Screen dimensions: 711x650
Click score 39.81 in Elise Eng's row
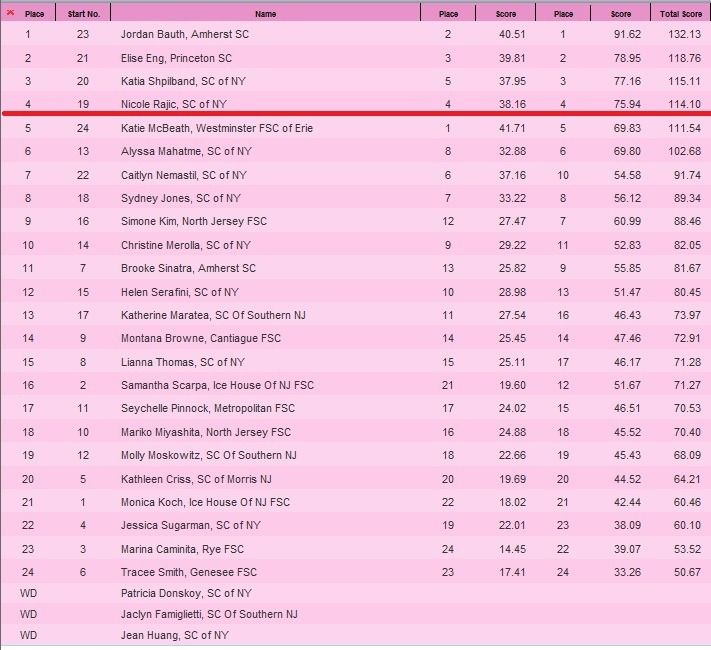[512, 59]
